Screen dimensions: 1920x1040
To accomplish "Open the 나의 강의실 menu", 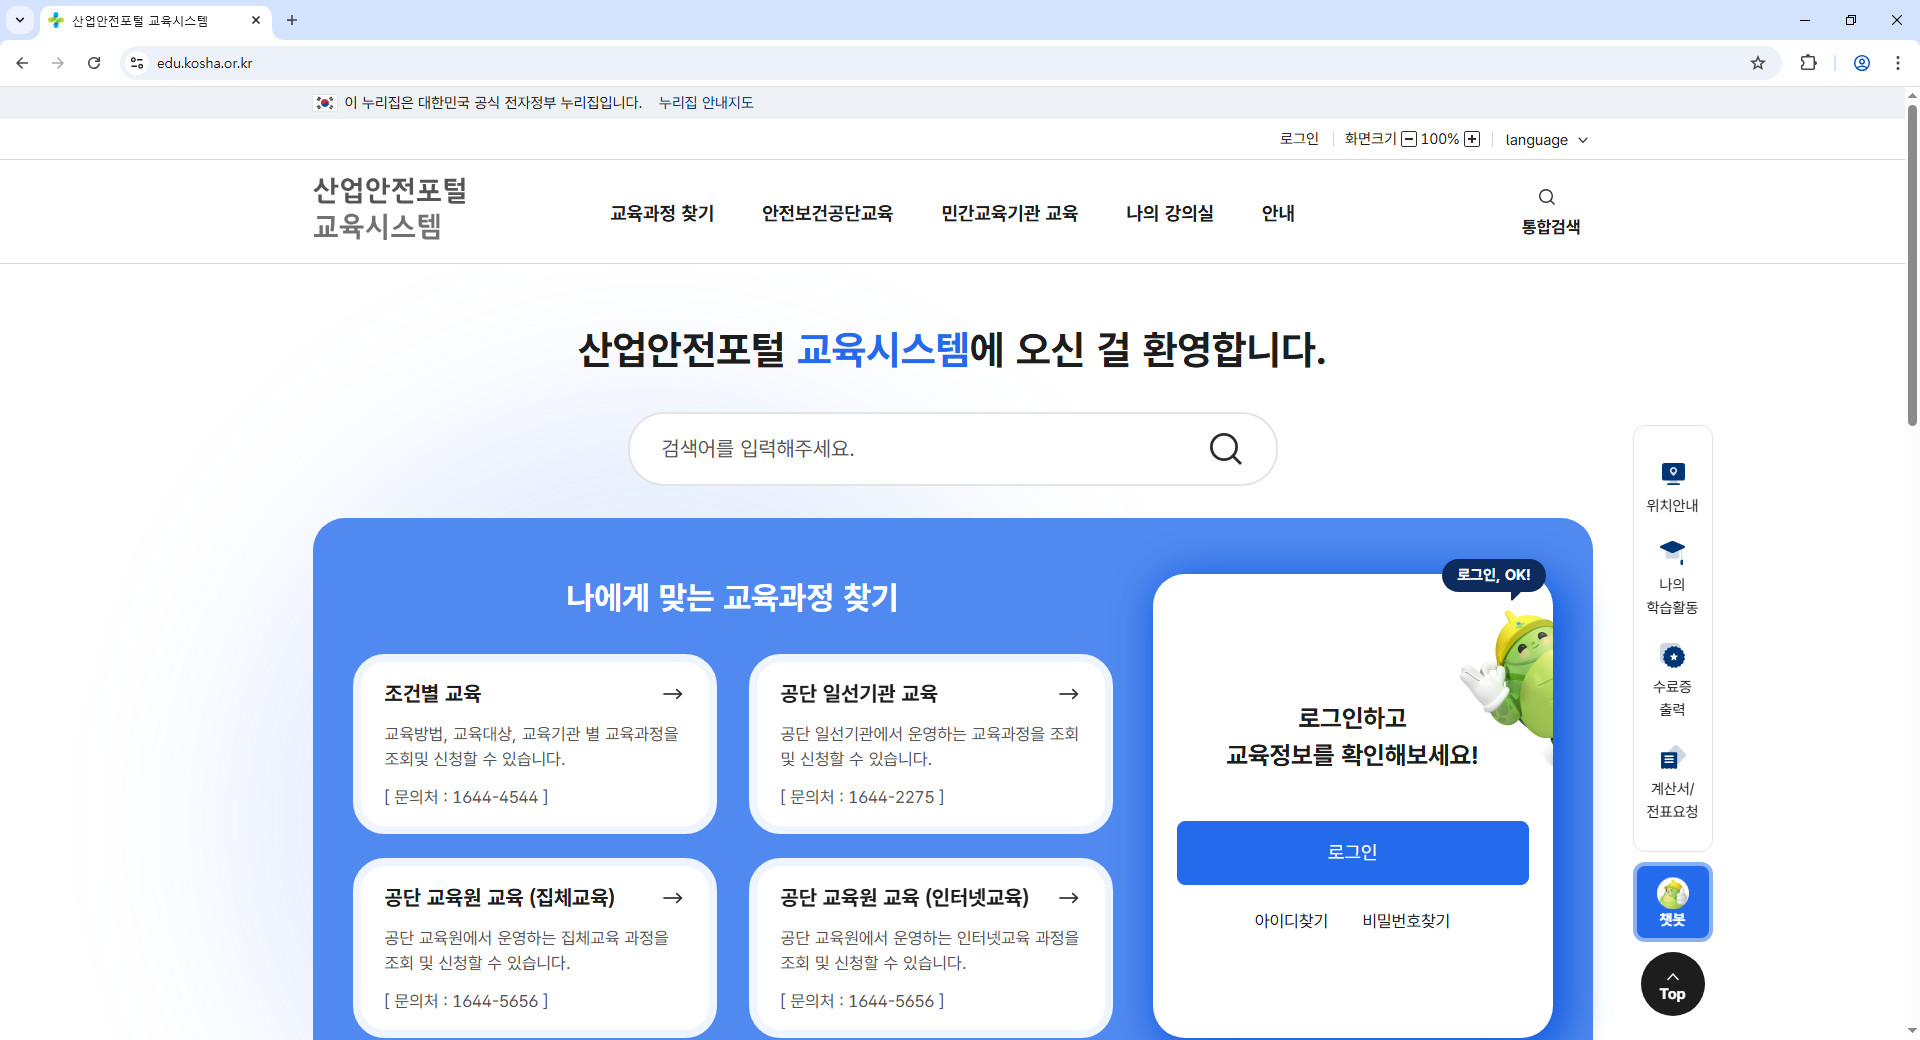I will pos(1169,213).
